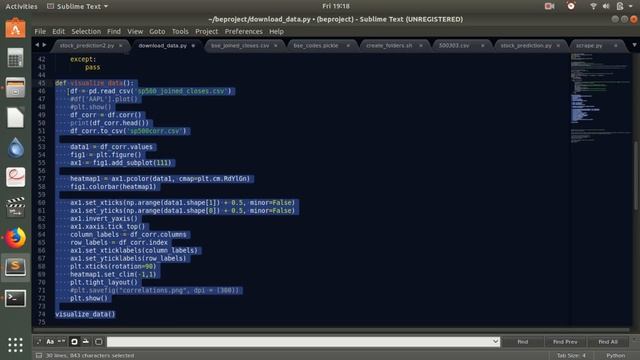
Task: Close the scrape.py tab
Action: [x=616, y=46]
